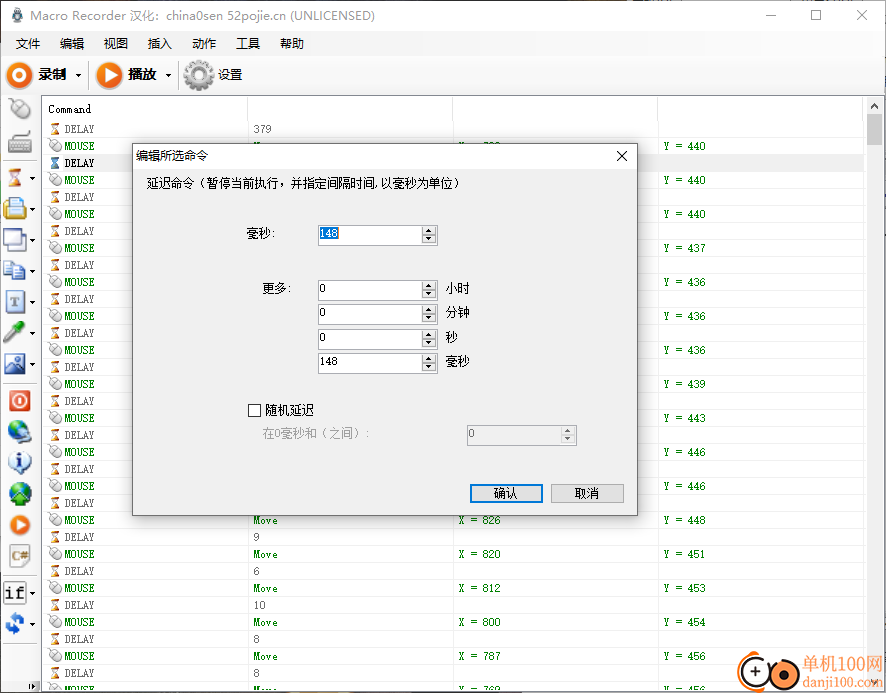The image size is (886, 693).
Task: Select DELAY row with value 10
Action: pyautogui.click(x=453, y=605)
